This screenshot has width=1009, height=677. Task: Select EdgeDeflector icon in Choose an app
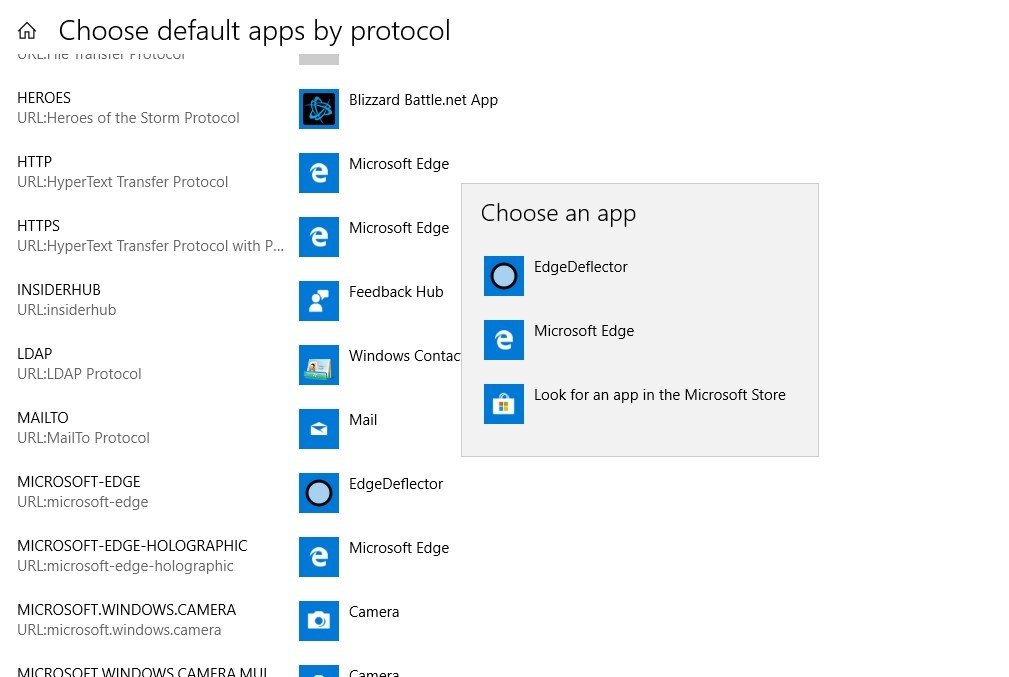(x=504, y=276)
